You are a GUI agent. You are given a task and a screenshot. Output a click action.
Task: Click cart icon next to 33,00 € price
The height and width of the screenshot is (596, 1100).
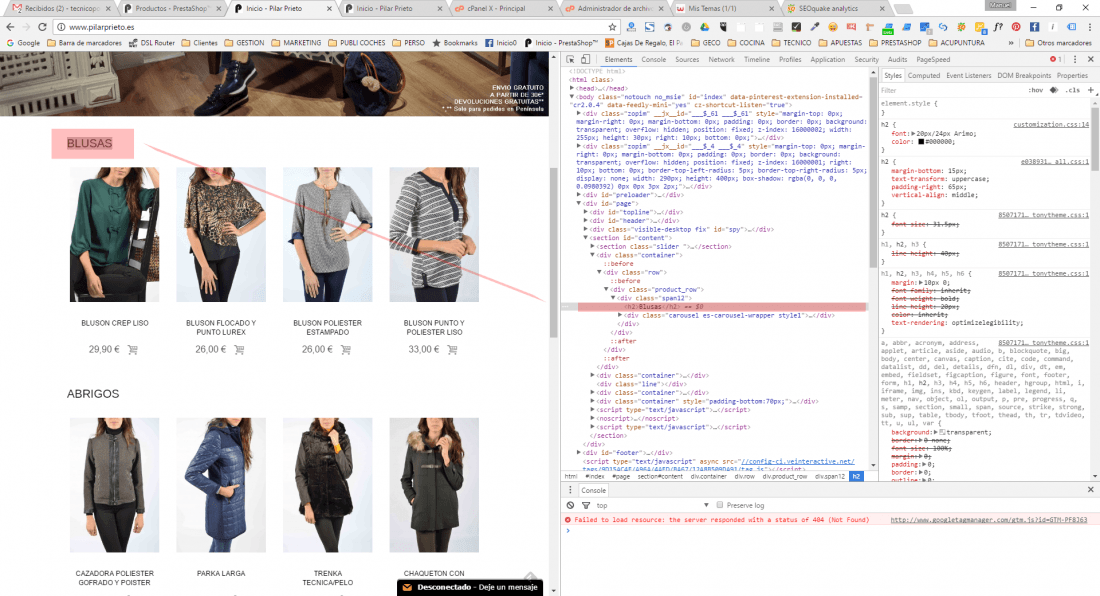pos(452,349)
